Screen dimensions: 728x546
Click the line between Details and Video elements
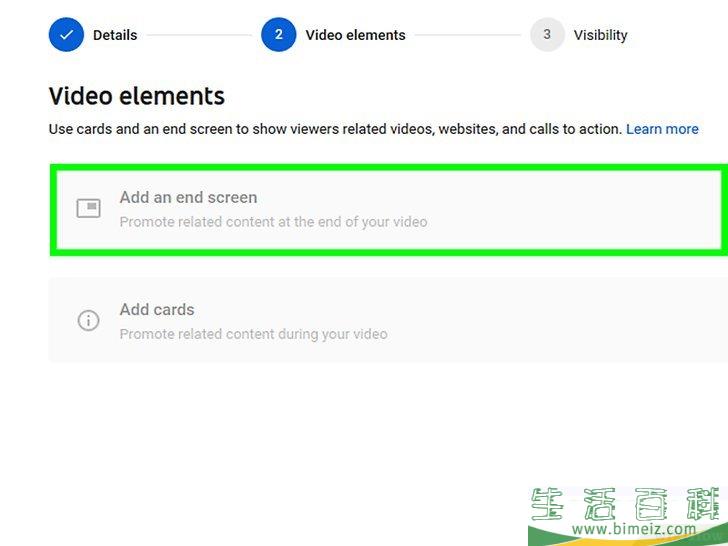point(199,35)
